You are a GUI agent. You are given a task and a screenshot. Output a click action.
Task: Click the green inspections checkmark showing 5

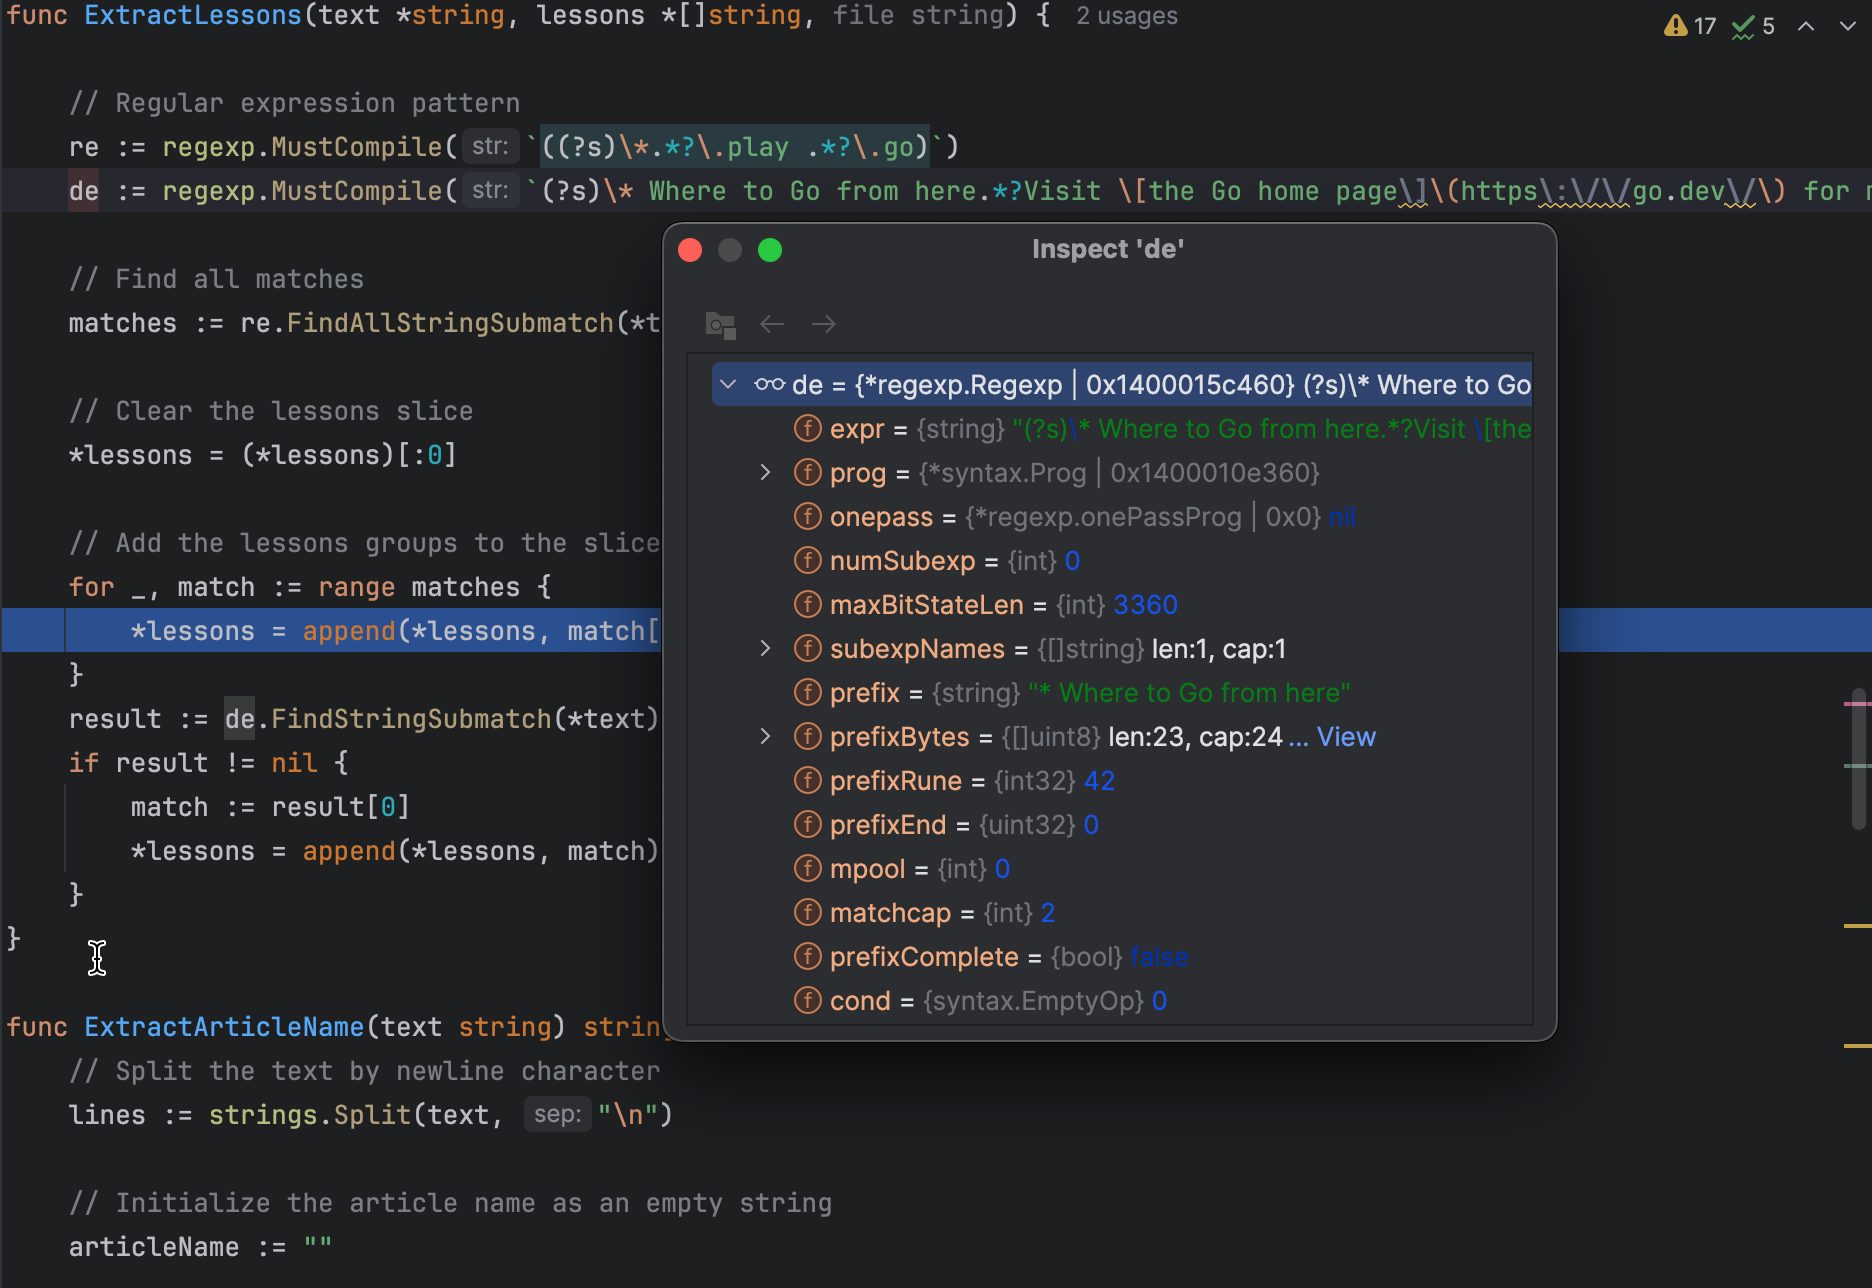1744,26
